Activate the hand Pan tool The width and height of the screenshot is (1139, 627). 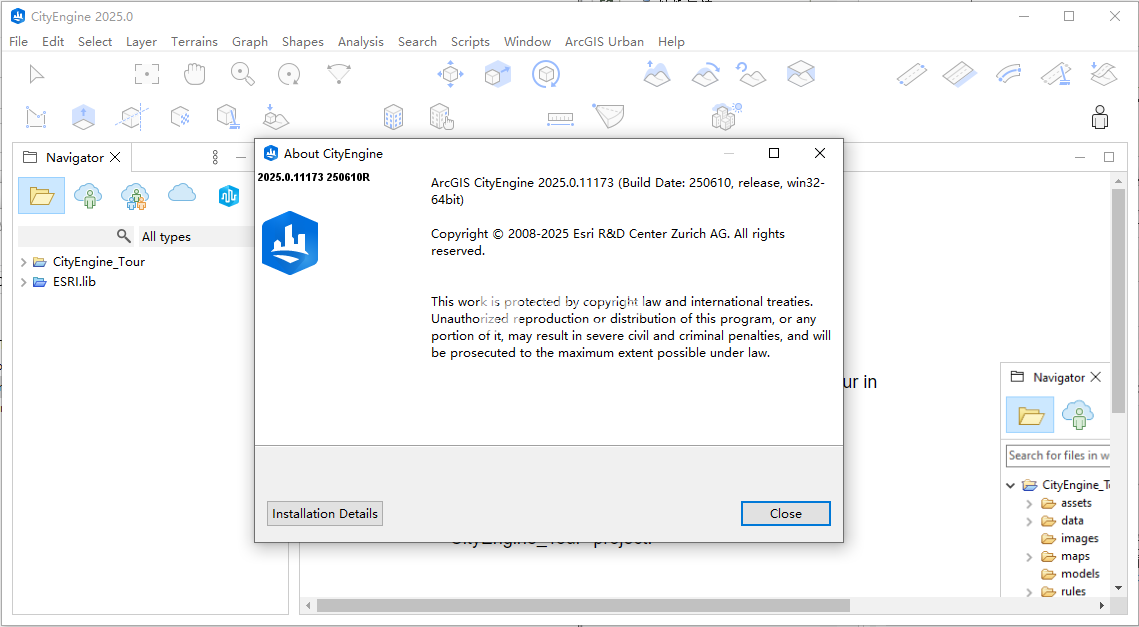point(194,74)
